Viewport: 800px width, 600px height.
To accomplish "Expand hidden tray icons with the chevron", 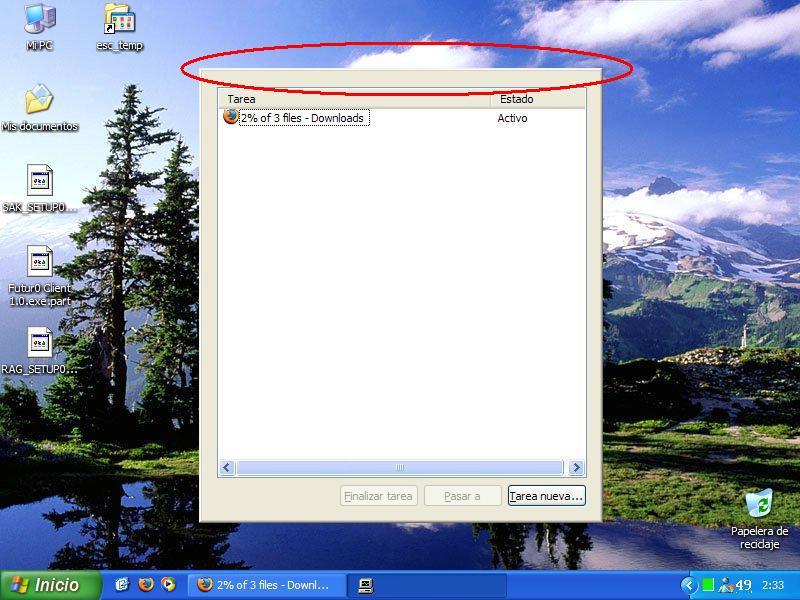I will (x=689, y=585).
